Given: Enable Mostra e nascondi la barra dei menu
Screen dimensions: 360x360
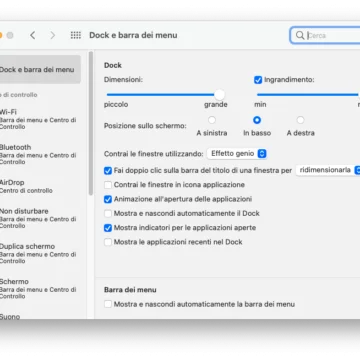Looking at the screenshot, I should tap(108, 304).
